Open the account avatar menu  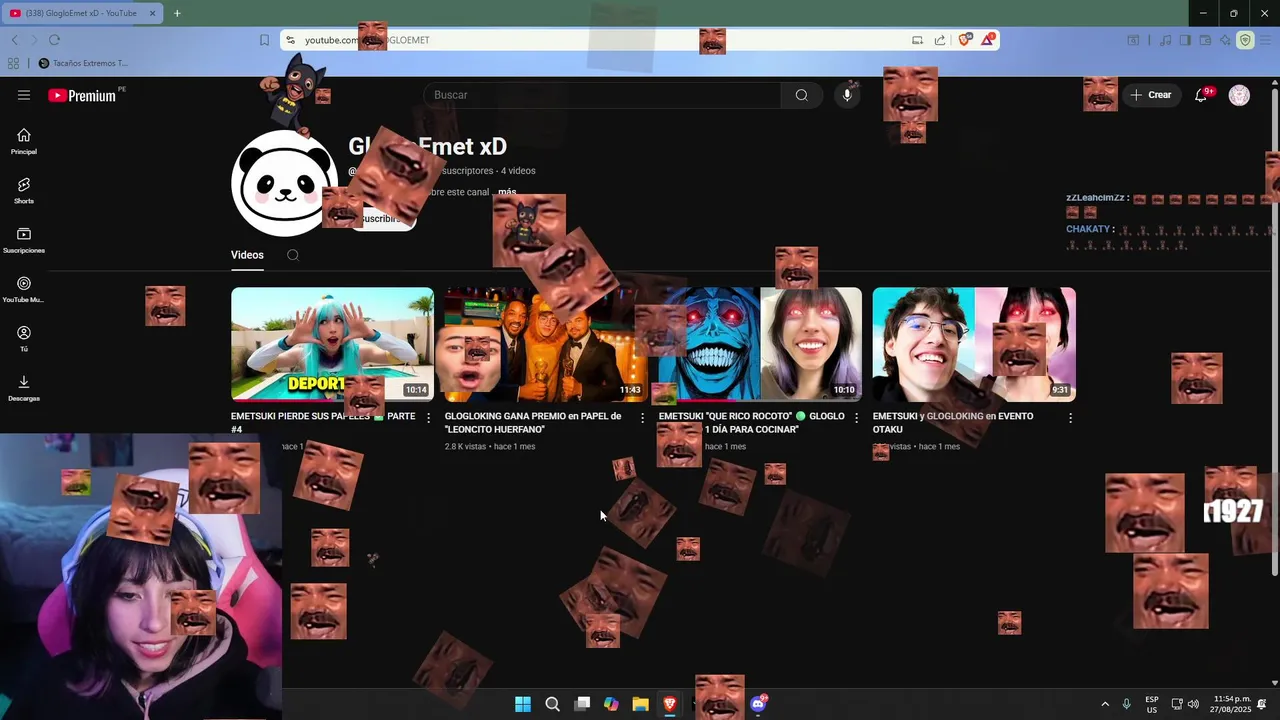1239,95
